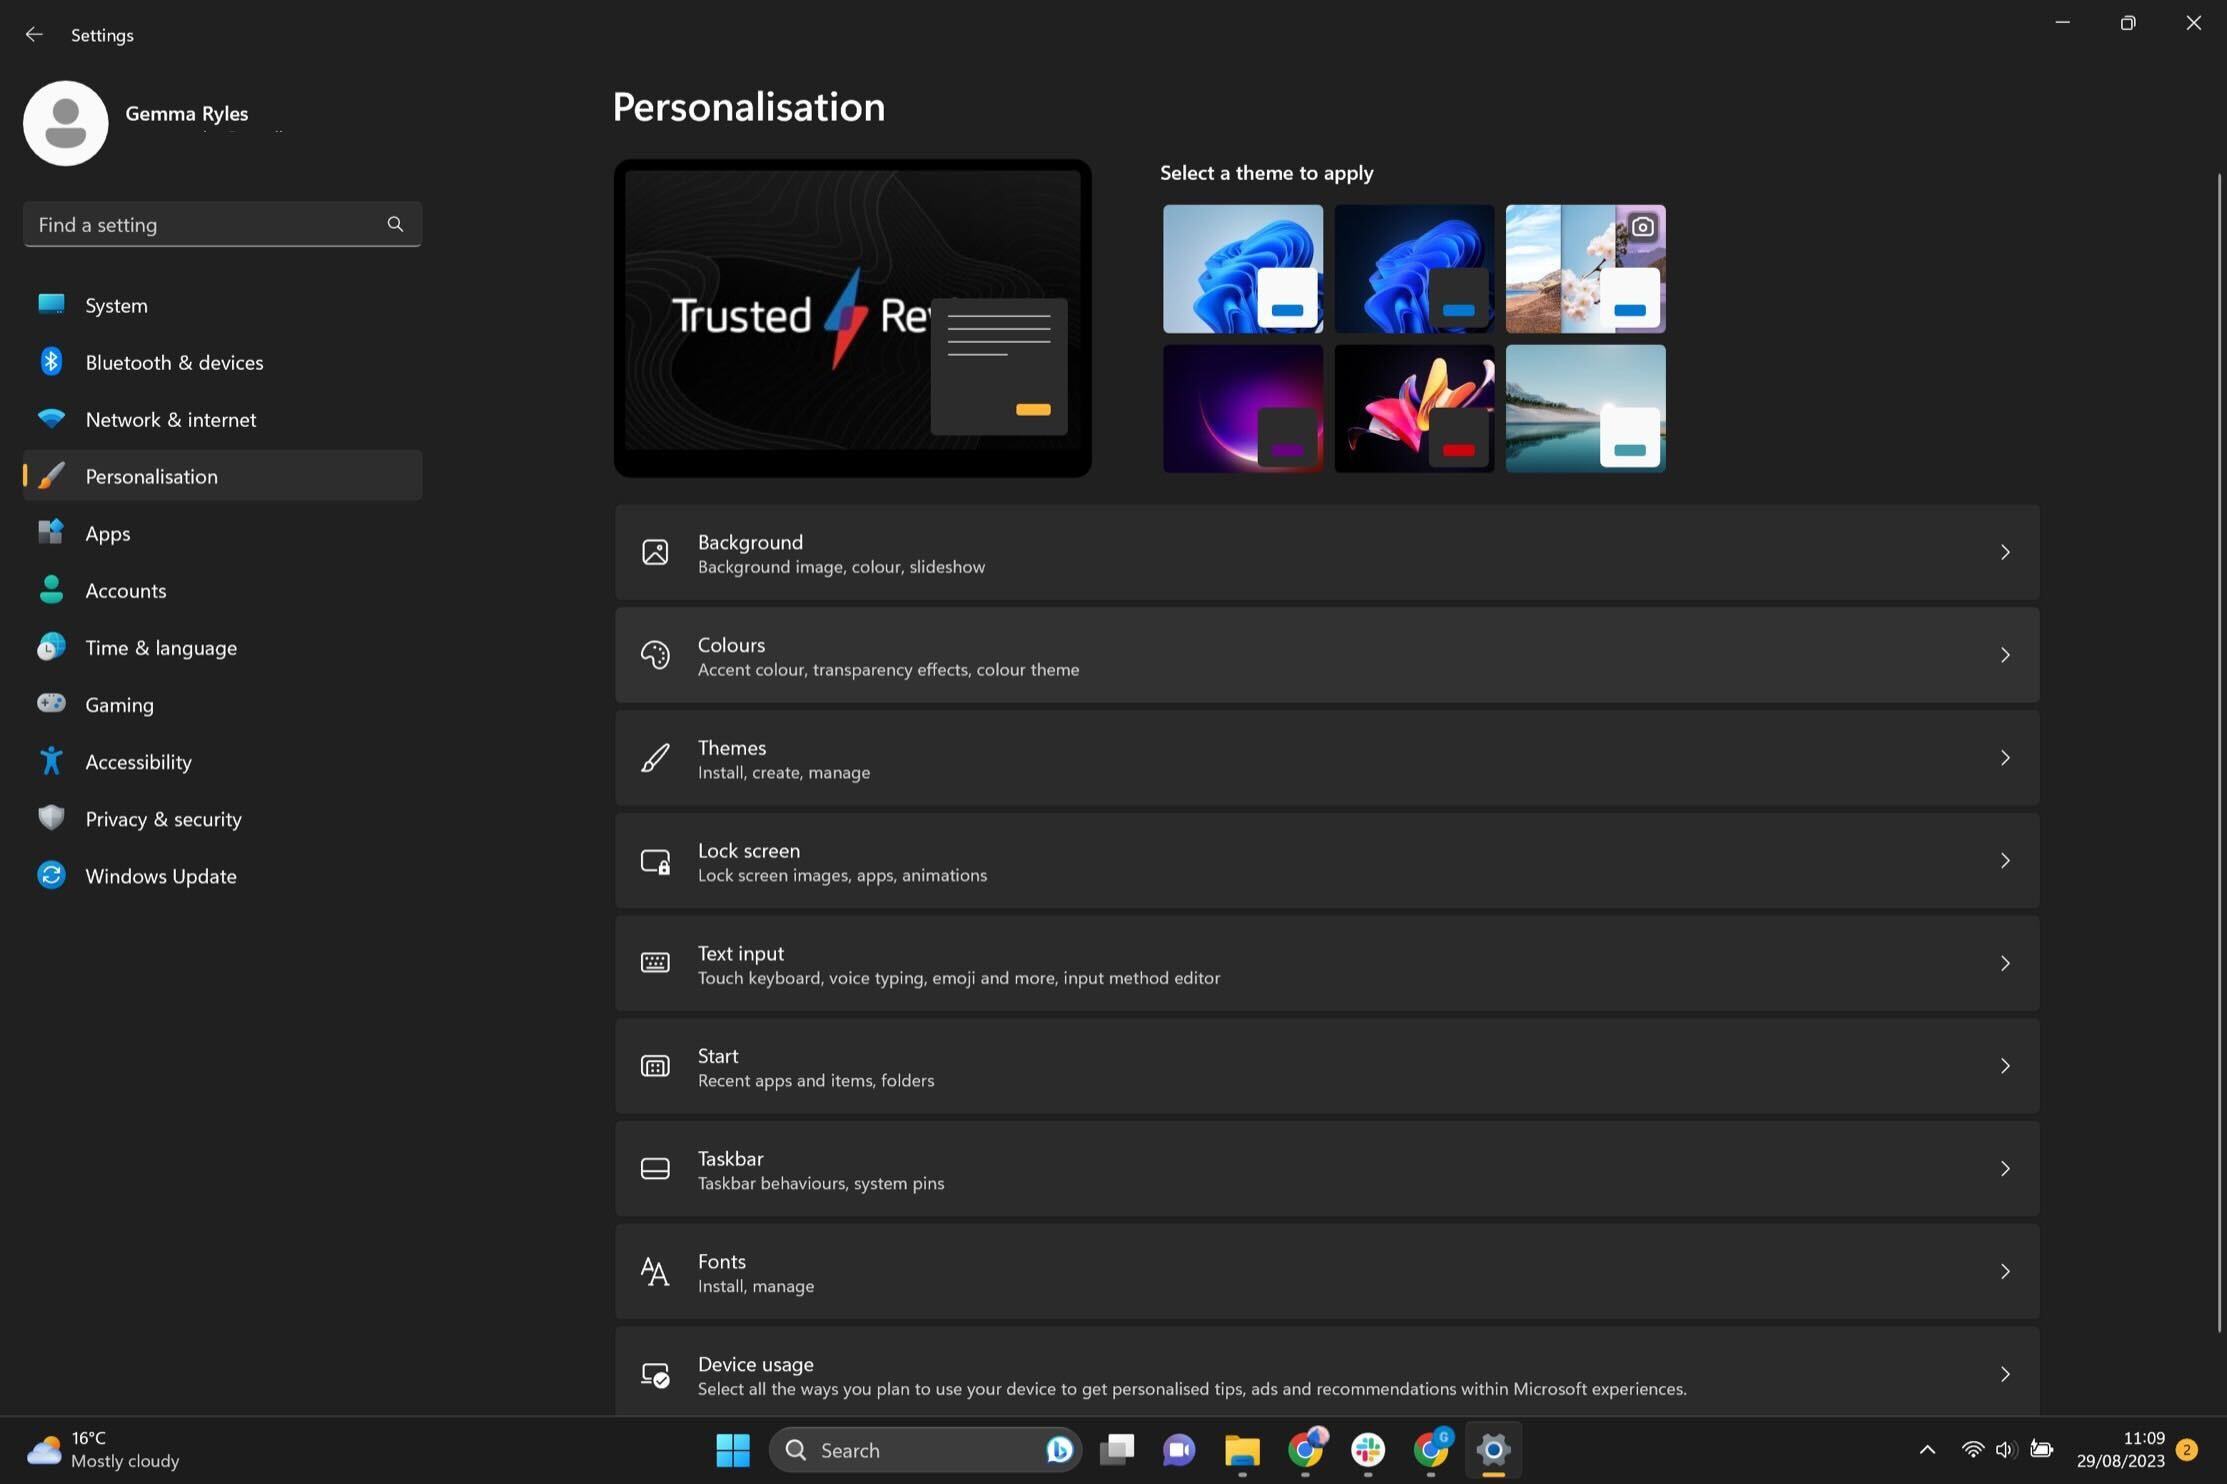The image size is (2227, 1484).
Task: Expand the Background settings row chevron
Action: 2006,552
